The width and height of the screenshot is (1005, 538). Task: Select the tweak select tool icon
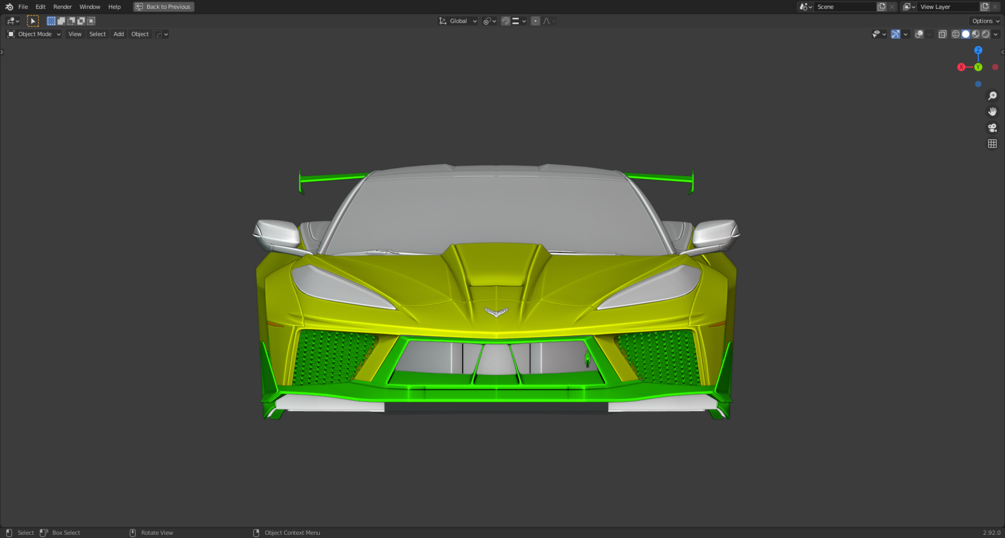(33, 21)
